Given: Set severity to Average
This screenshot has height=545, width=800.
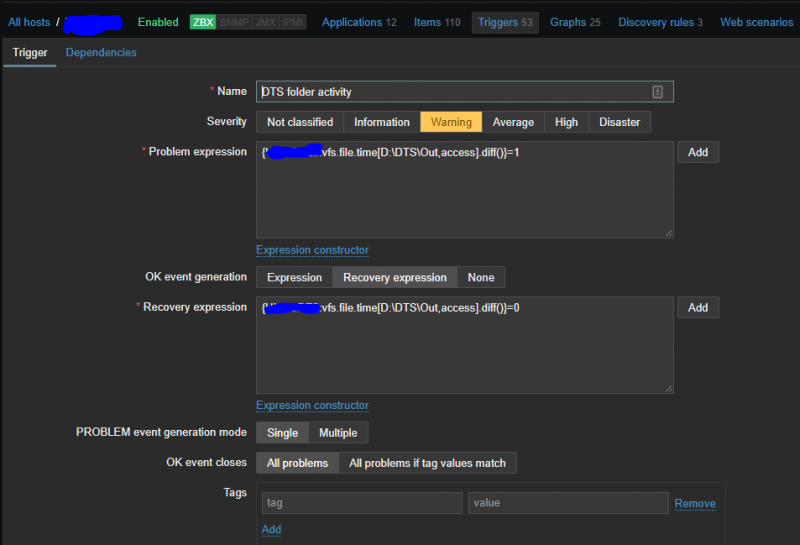Looking at the screenshot, I should point(513,122).
